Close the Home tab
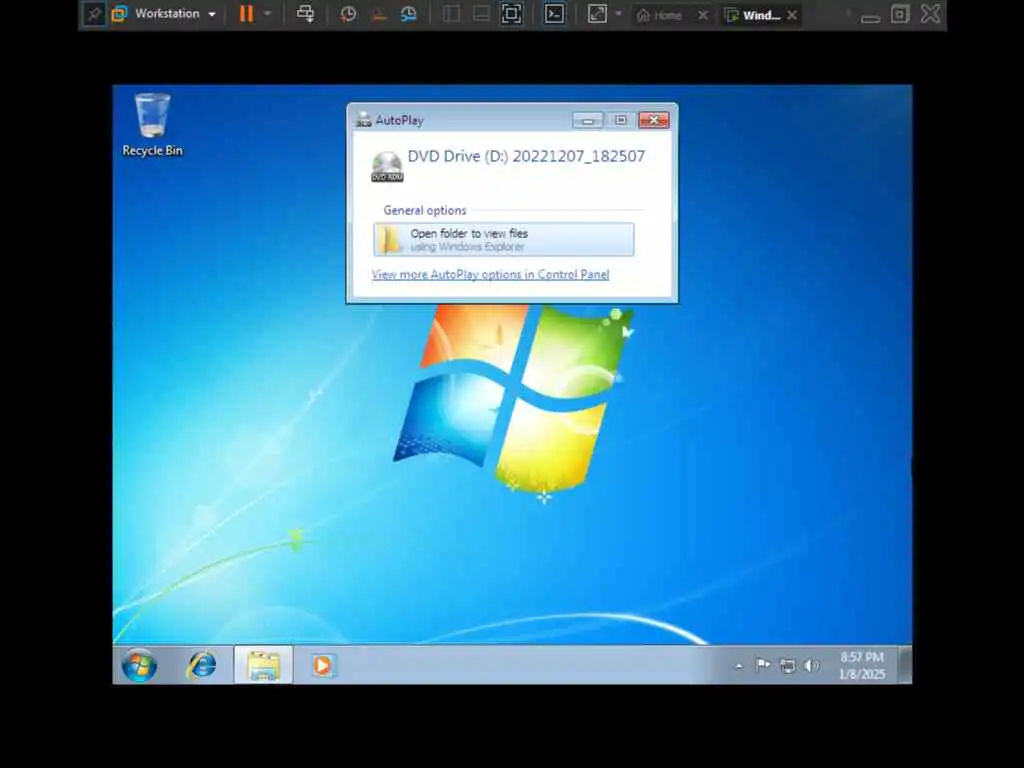Image resolution: width=1024 pixels, height=768 pixels. click(703, 15)
